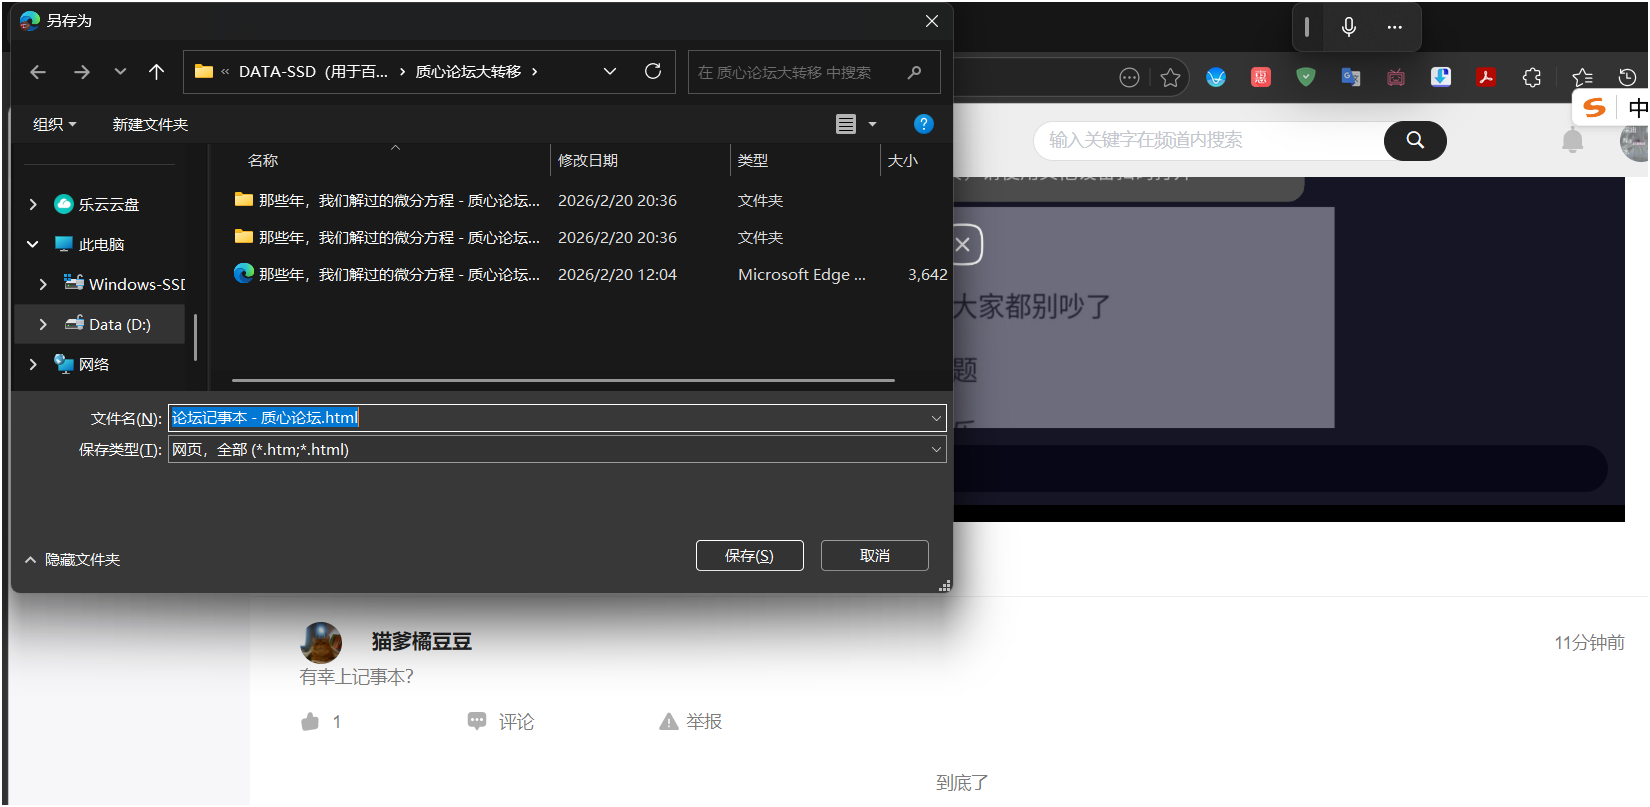1650x807 pixels.
Task: Open the view options dropdown arrow
Action: pos(872,124)
